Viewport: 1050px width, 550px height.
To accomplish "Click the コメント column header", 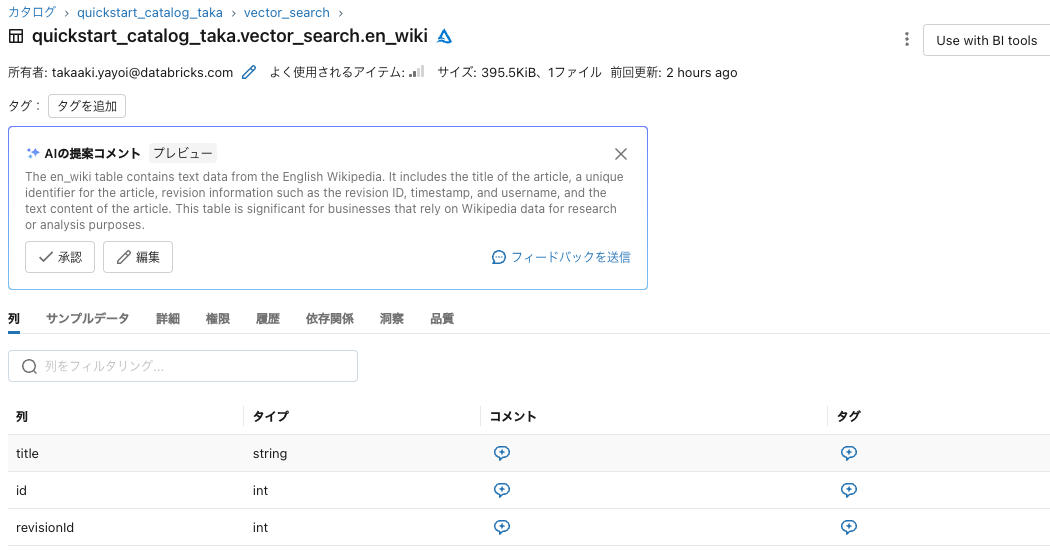I will 513,416.
